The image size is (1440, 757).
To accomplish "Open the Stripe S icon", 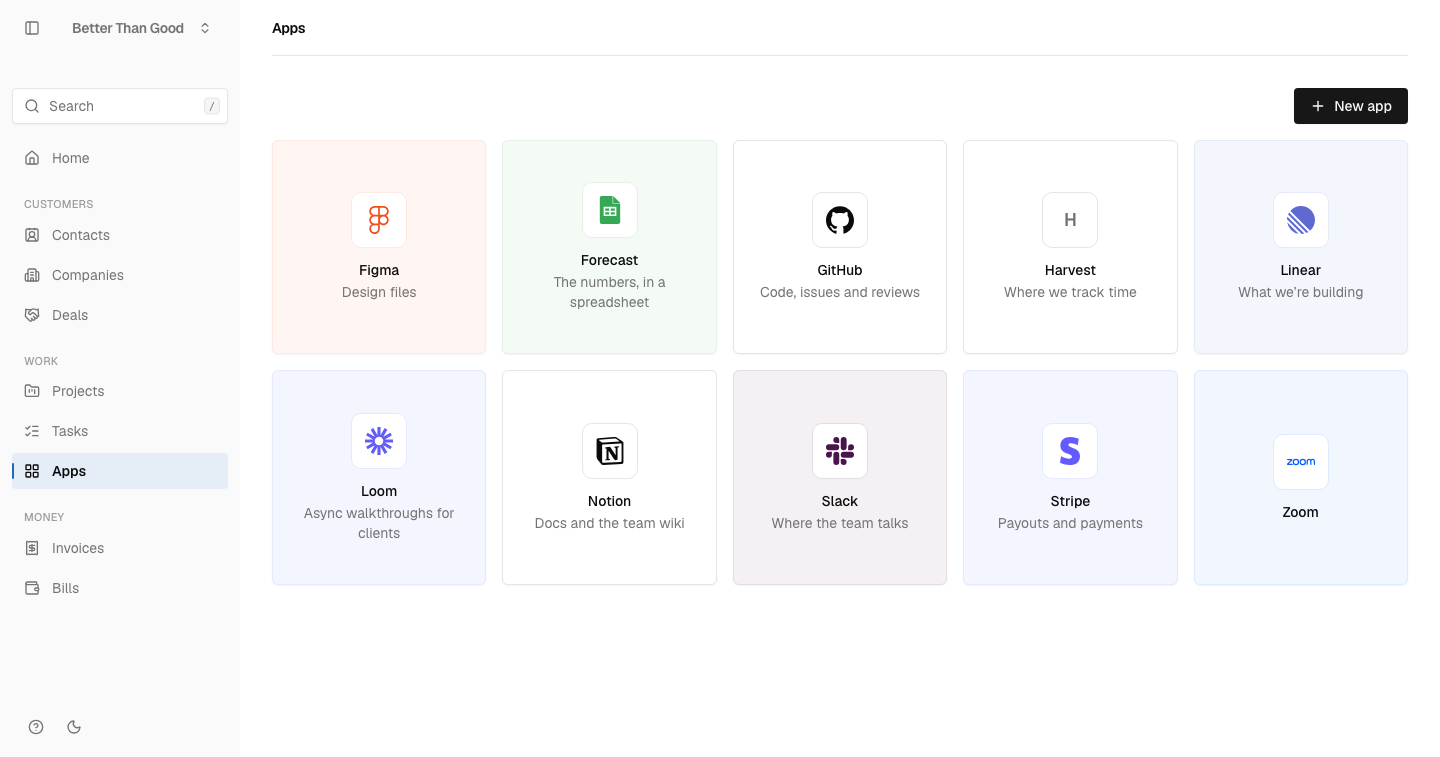I will [1070, 451].
